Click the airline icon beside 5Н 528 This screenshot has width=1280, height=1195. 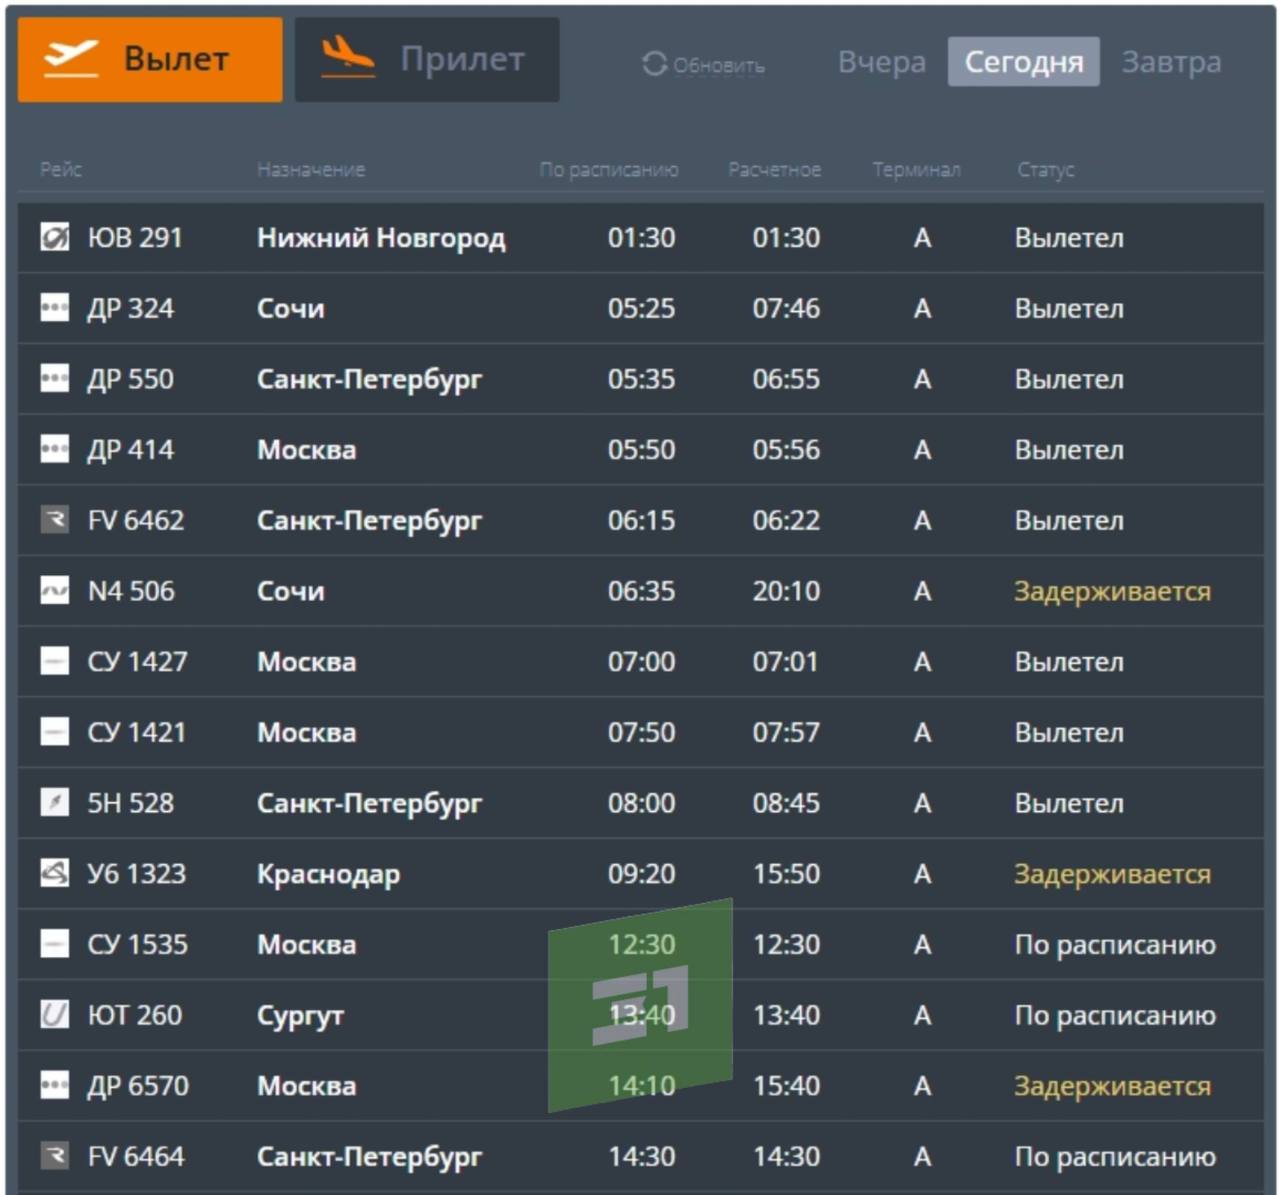coord(54,803)
